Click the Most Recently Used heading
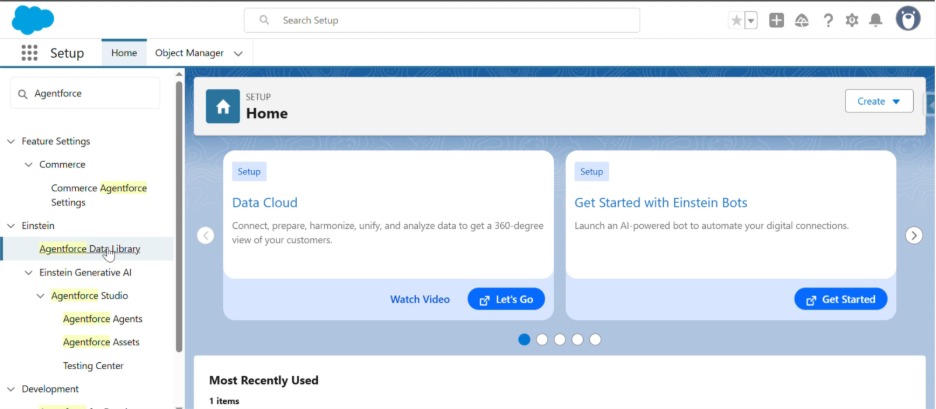Screen dimensions: 936x409 264,380
